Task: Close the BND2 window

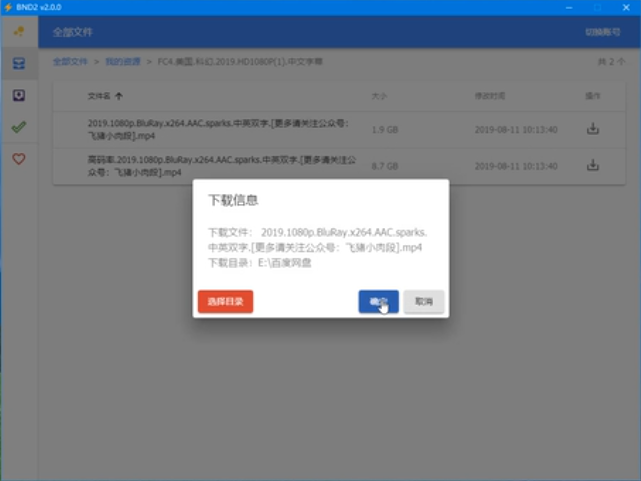Action: pos(626,7)
